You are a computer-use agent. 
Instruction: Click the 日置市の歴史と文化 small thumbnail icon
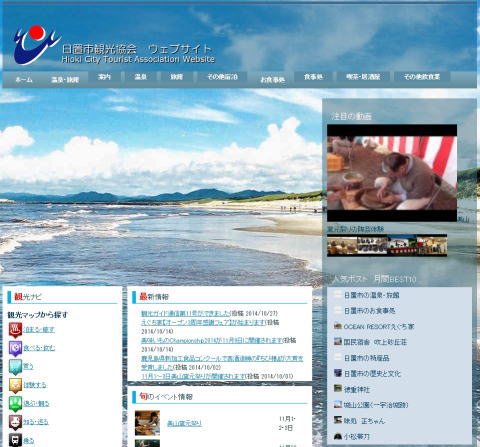(x=338, y=373)
